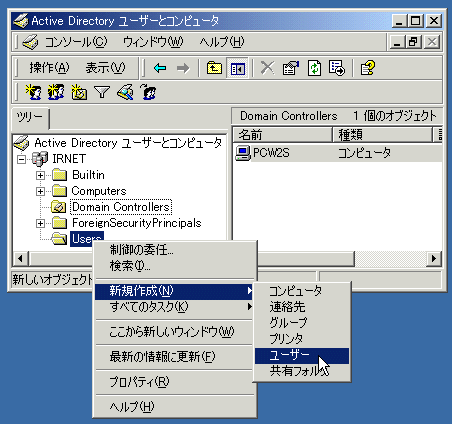This screenshot has width=452, height=424.
Task: Select the ツリー tab
Action: tap(30, 118)
